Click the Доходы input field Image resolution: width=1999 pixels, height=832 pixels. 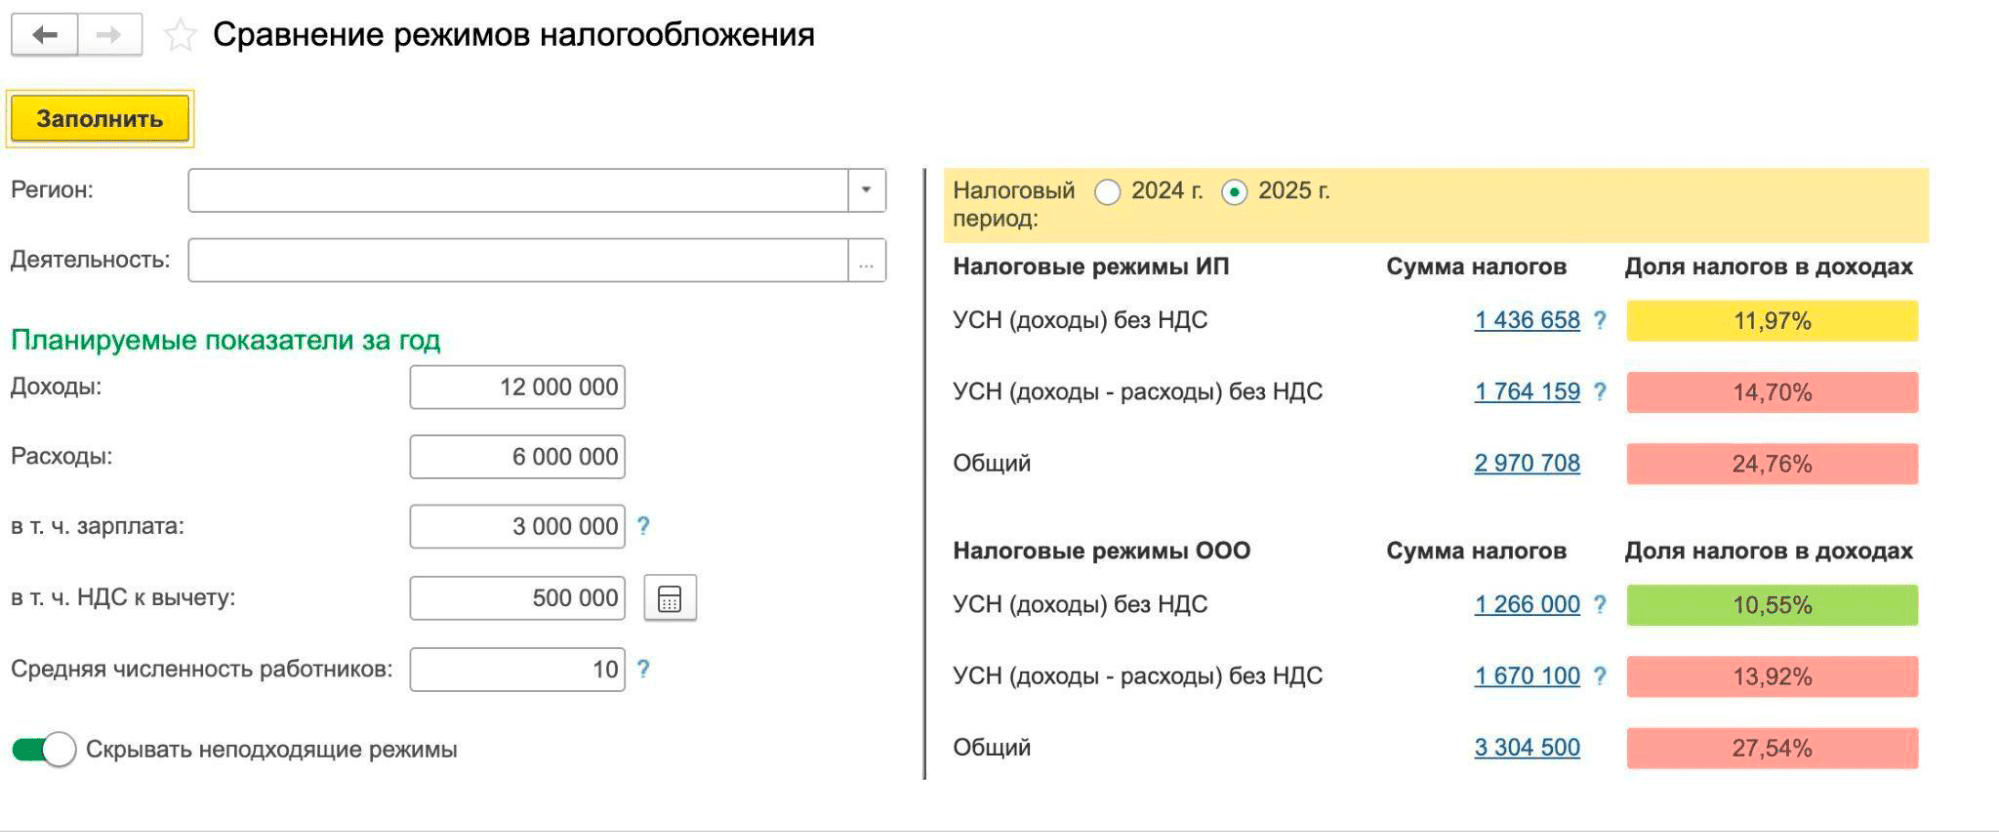[517, 387]
